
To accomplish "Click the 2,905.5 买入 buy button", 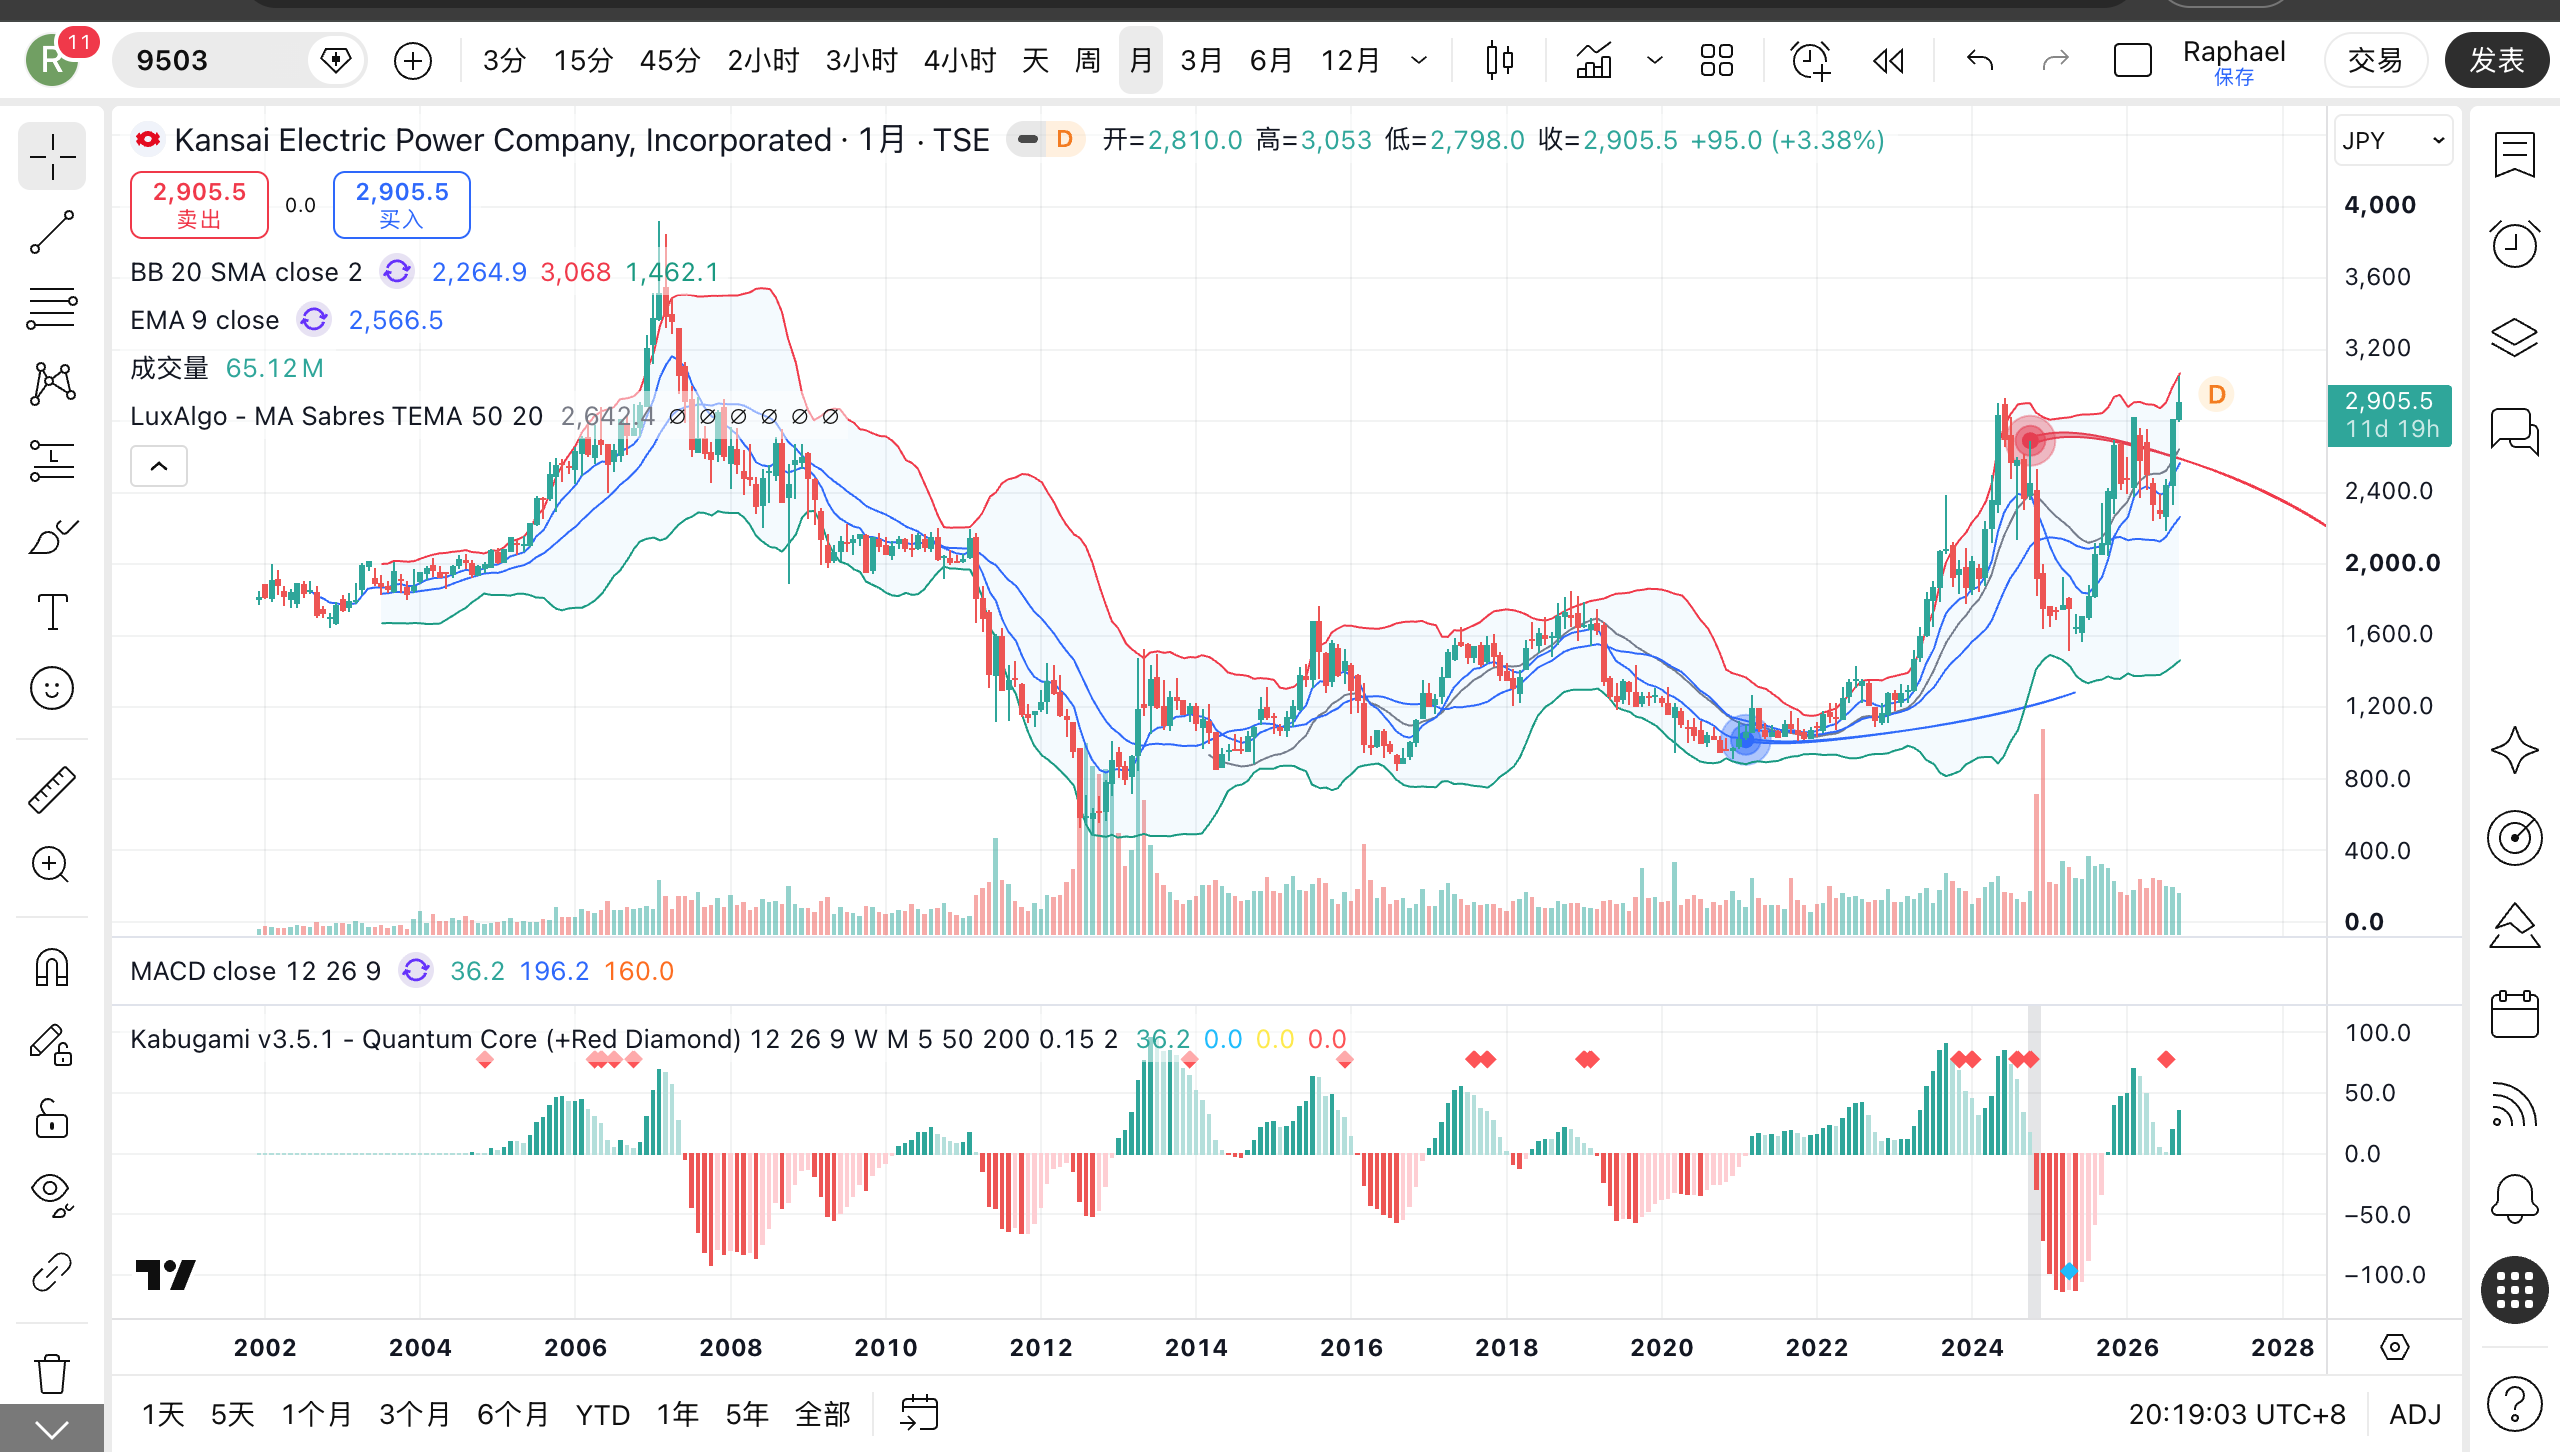I will point(401,205).
